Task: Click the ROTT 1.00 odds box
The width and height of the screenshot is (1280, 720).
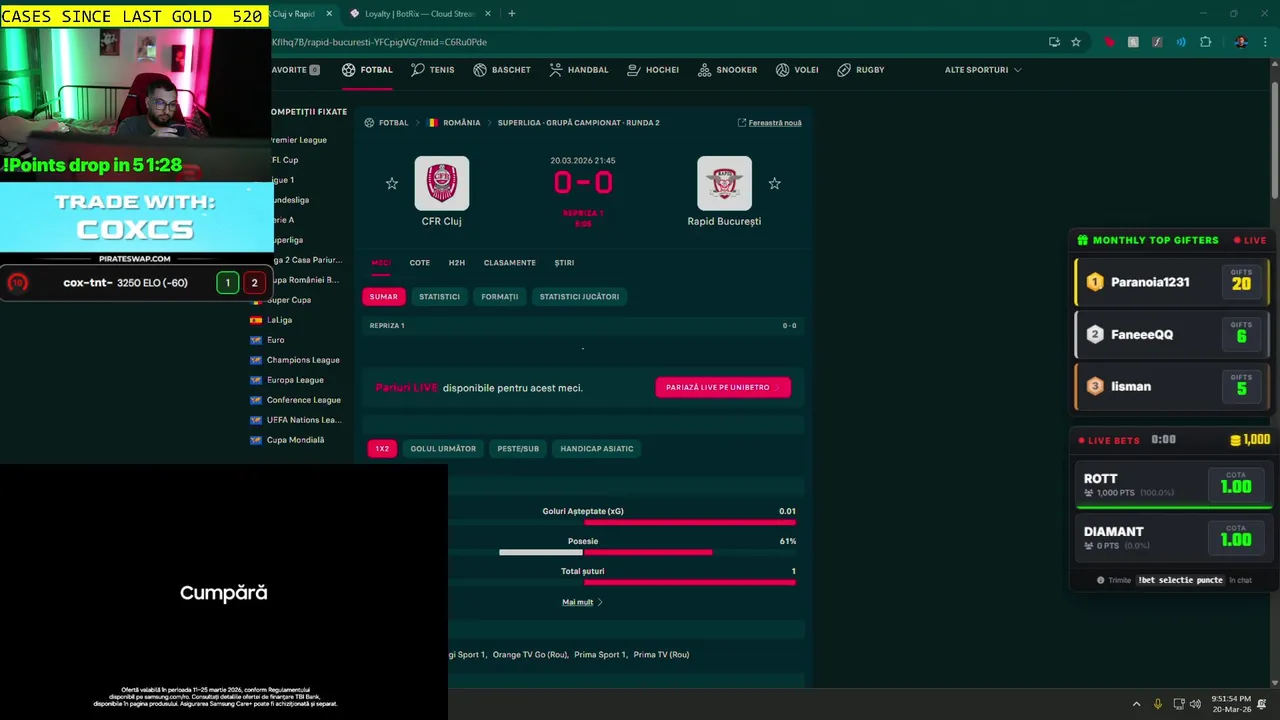Action: click(x=1236, y=486)
